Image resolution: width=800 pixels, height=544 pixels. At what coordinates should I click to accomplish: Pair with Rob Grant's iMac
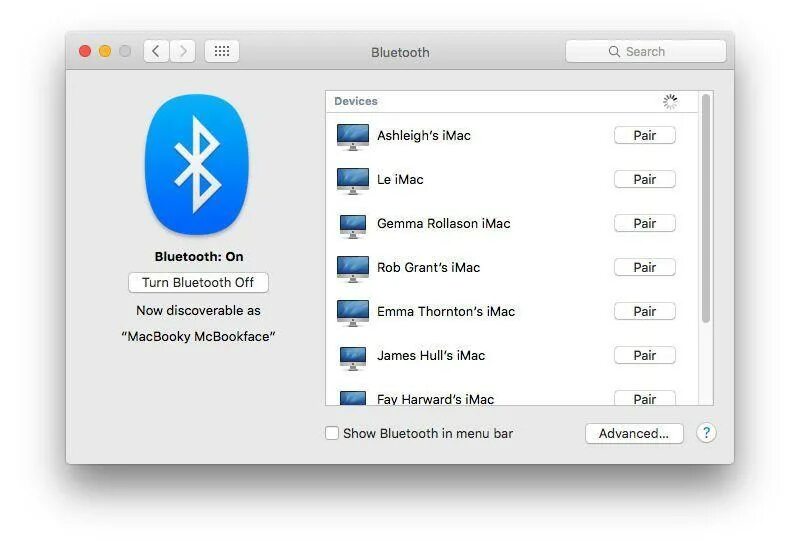(x=645, y=267)
